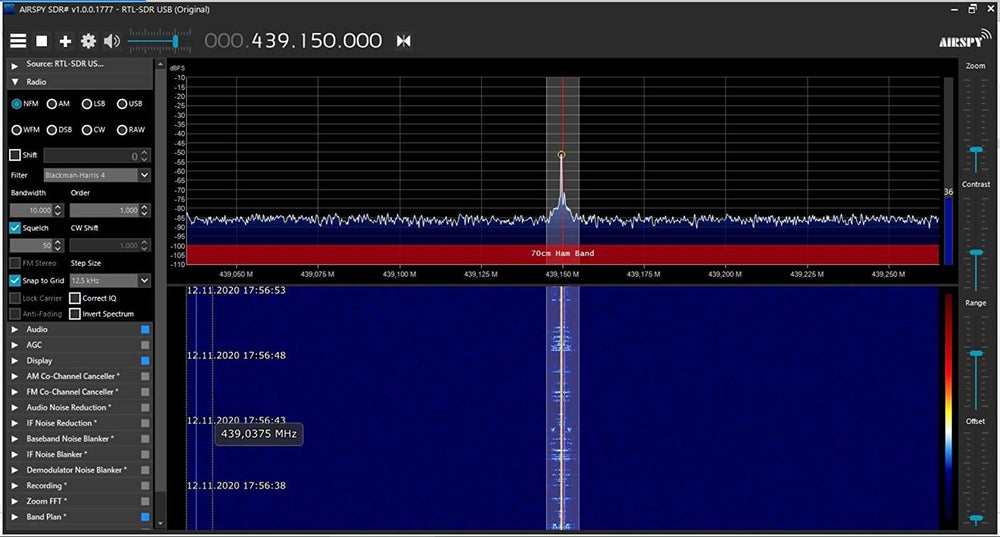Viewport: 1000px width, 537px height.
Task: Enable the Shift checkbox
Action: (x=15, y=155)
